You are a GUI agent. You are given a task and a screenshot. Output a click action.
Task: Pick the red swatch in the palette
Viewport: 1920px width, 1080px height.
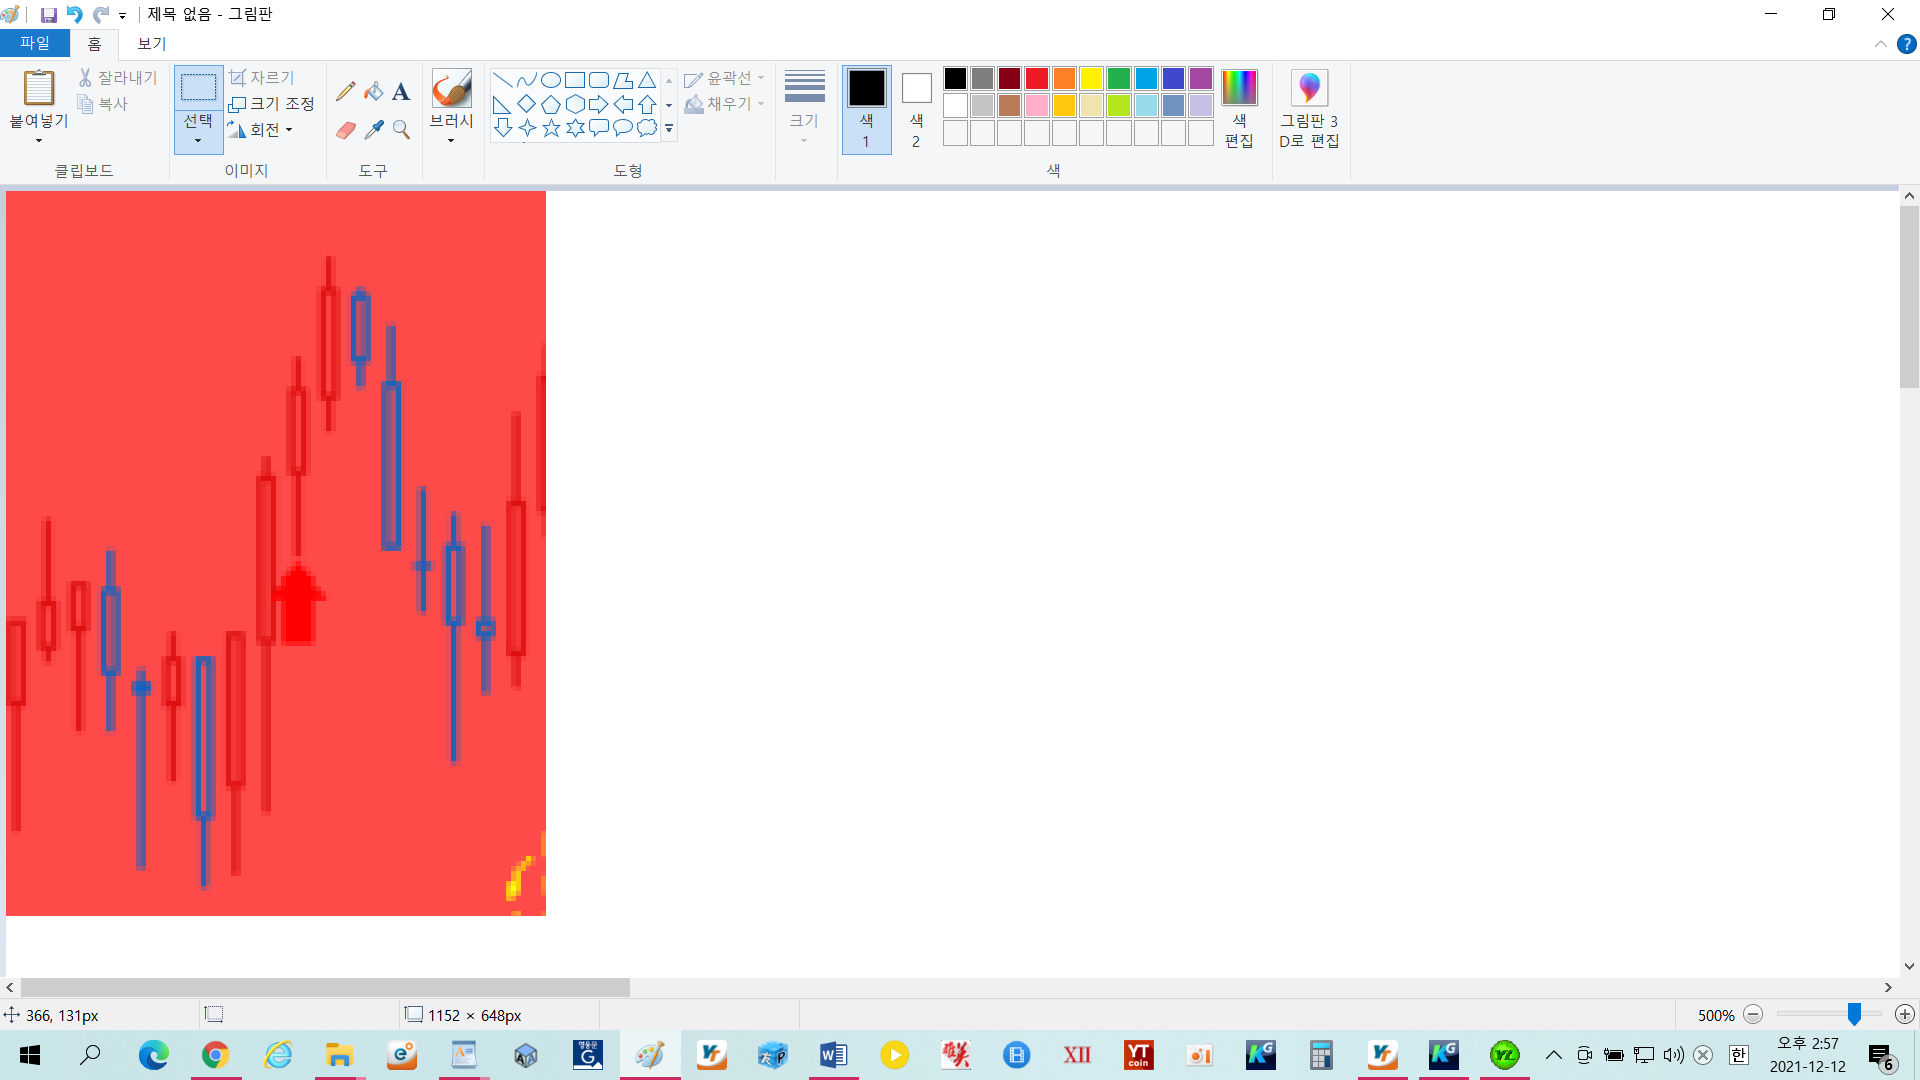[1037, 79]
